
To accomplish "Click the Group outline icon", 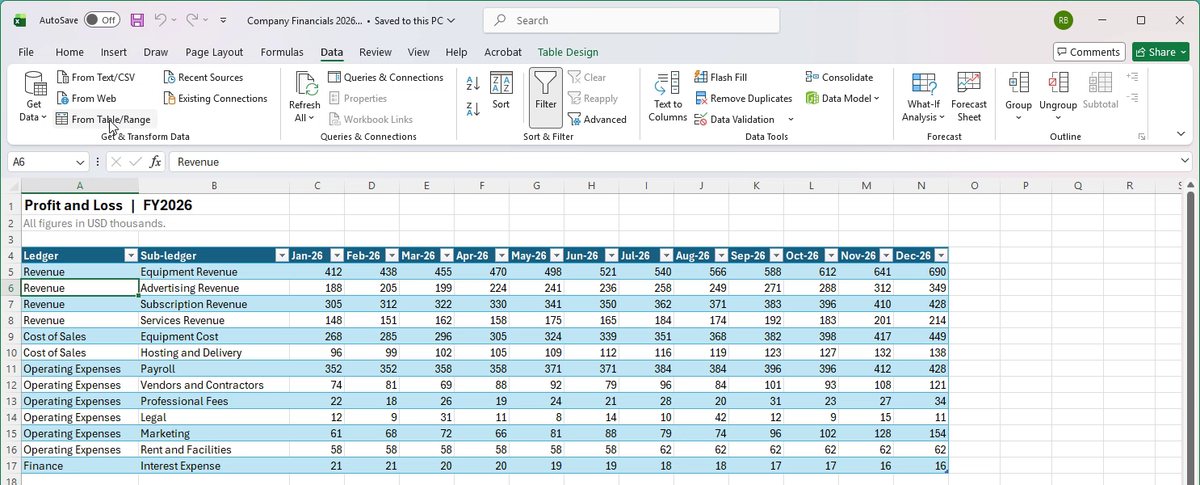I will (x=1019, y=83).
